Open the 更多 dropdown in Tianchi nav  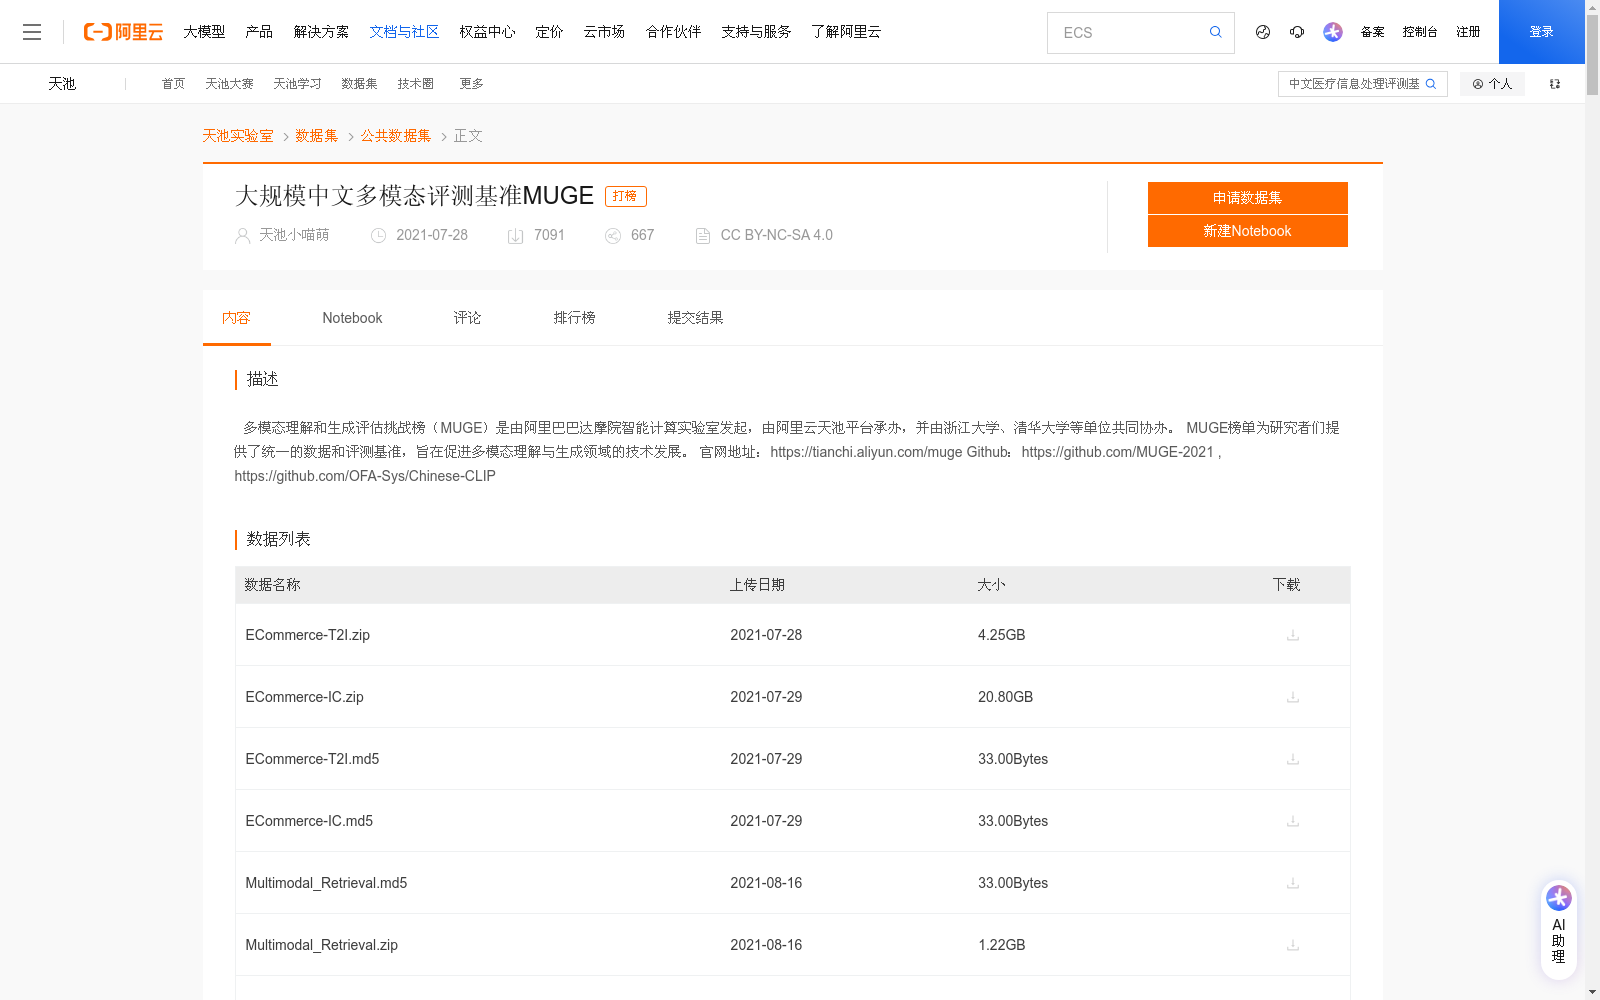pos(471,83)
